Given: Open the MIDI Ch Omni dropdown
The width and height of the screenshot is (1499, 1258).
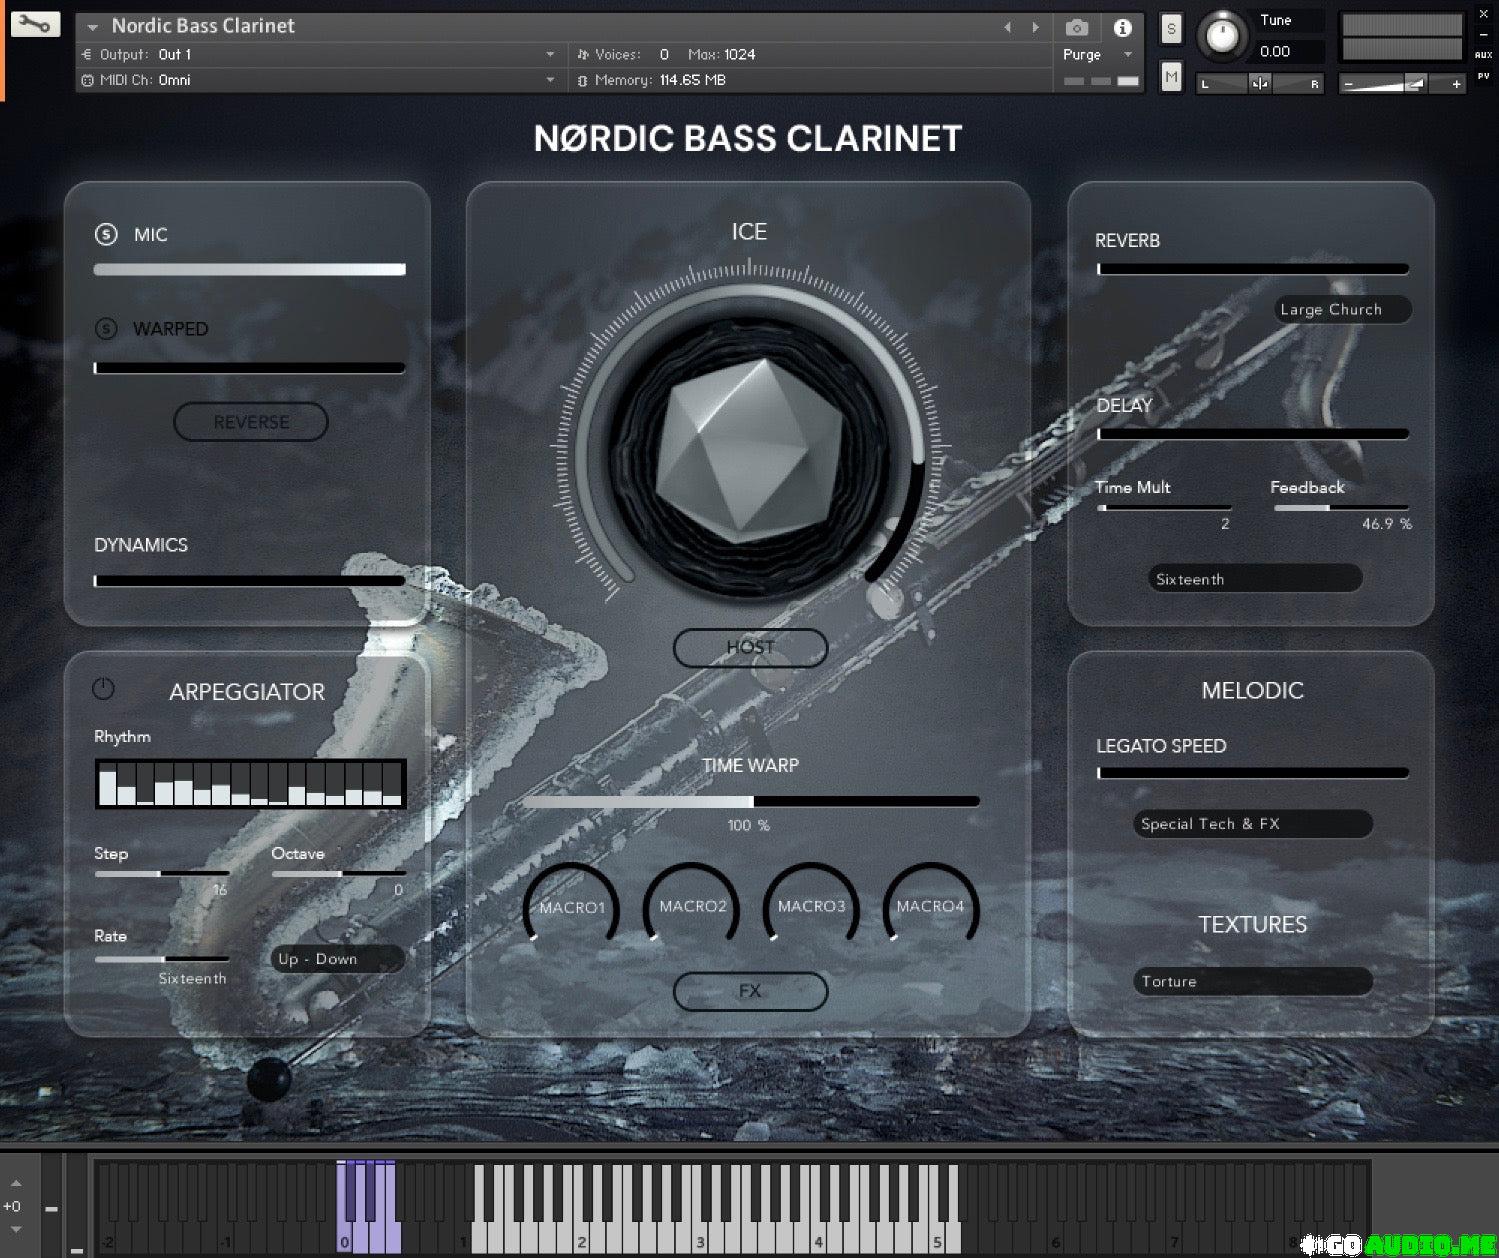Looking at the screenshot, I should [320, 80].
